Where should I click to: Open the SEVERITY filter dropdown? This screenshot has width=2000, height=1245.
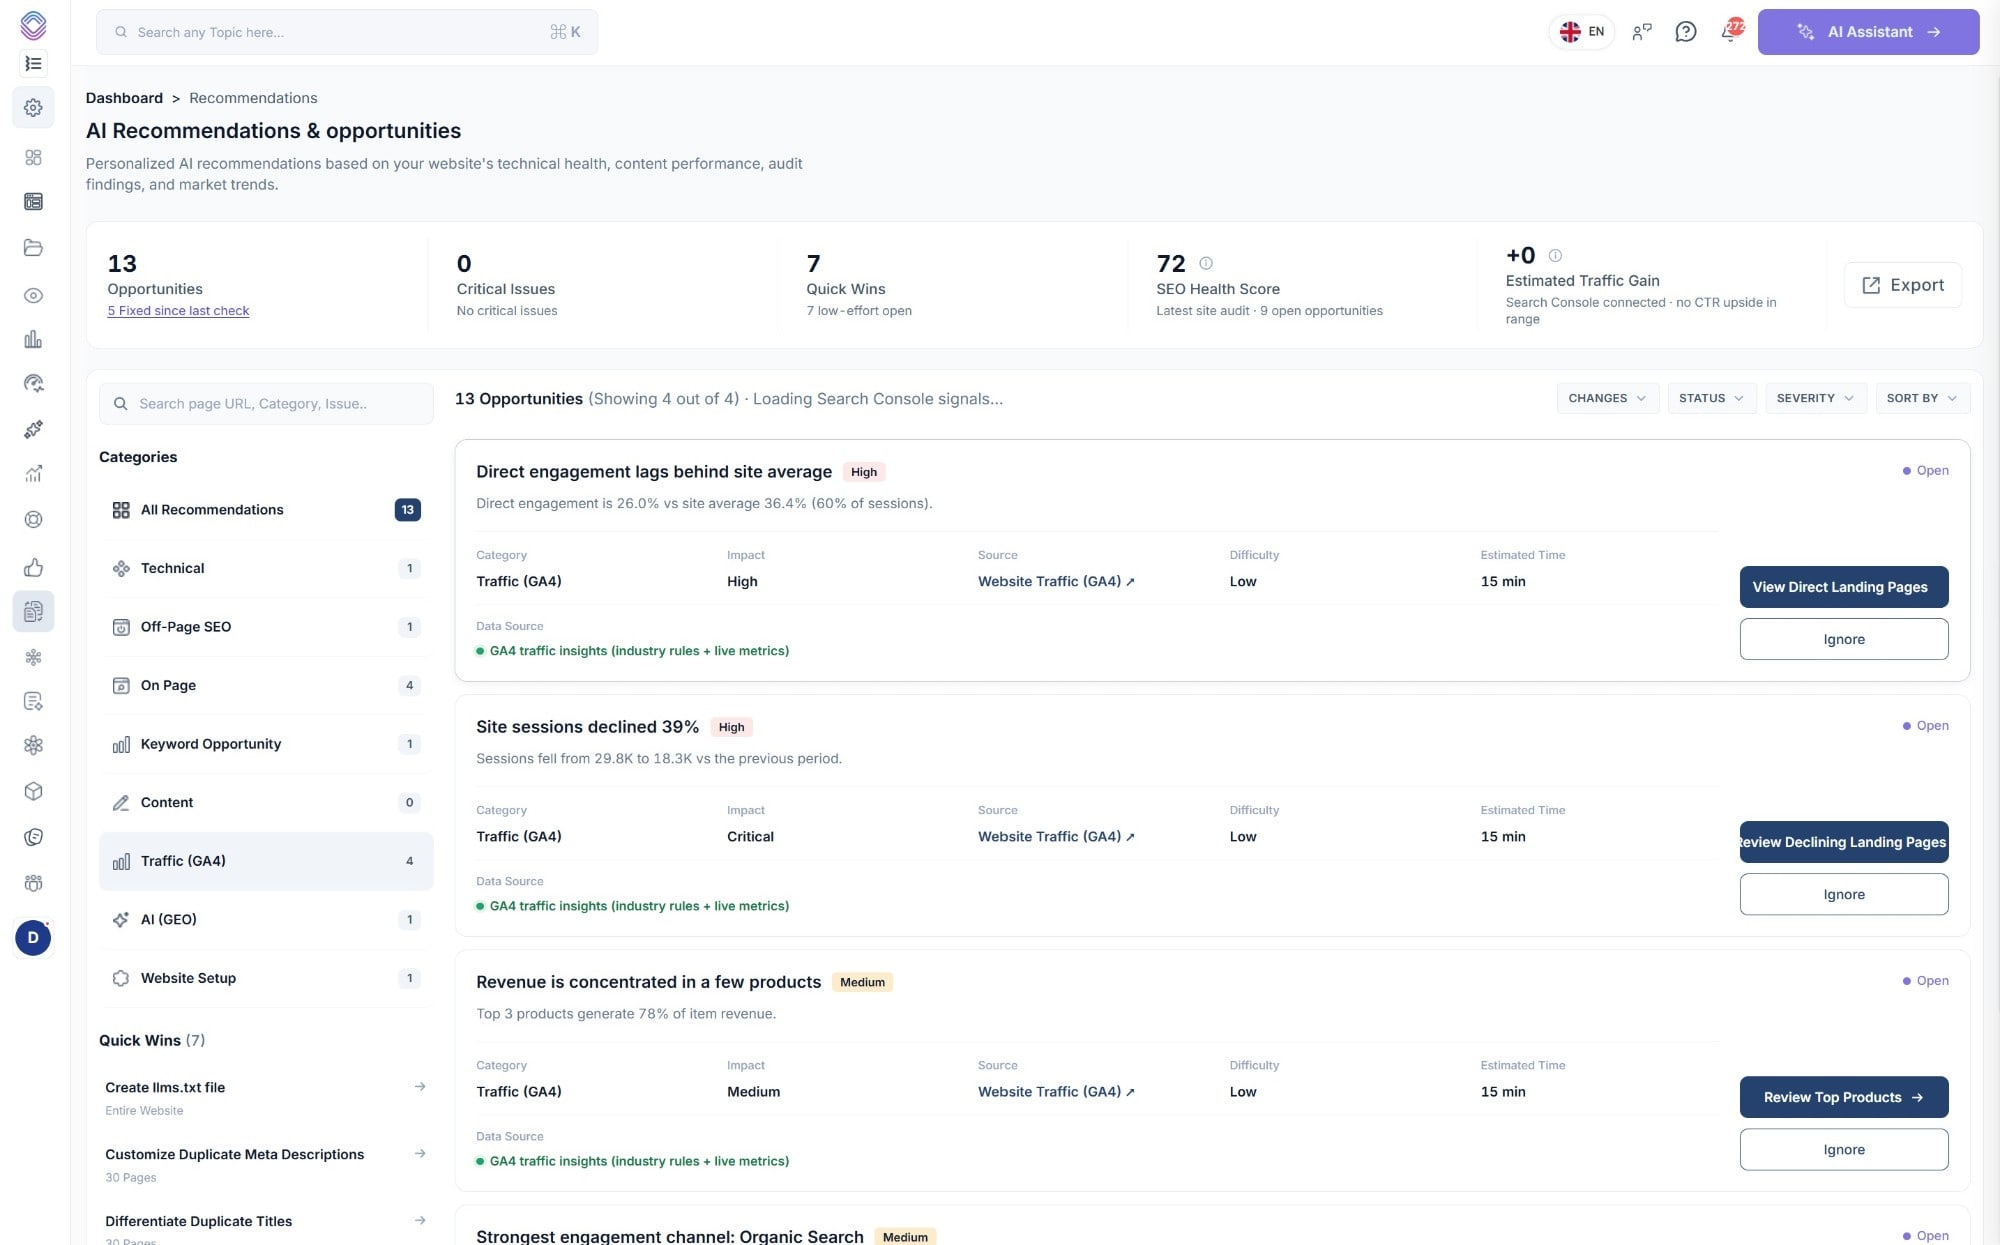coord(1815,398)
